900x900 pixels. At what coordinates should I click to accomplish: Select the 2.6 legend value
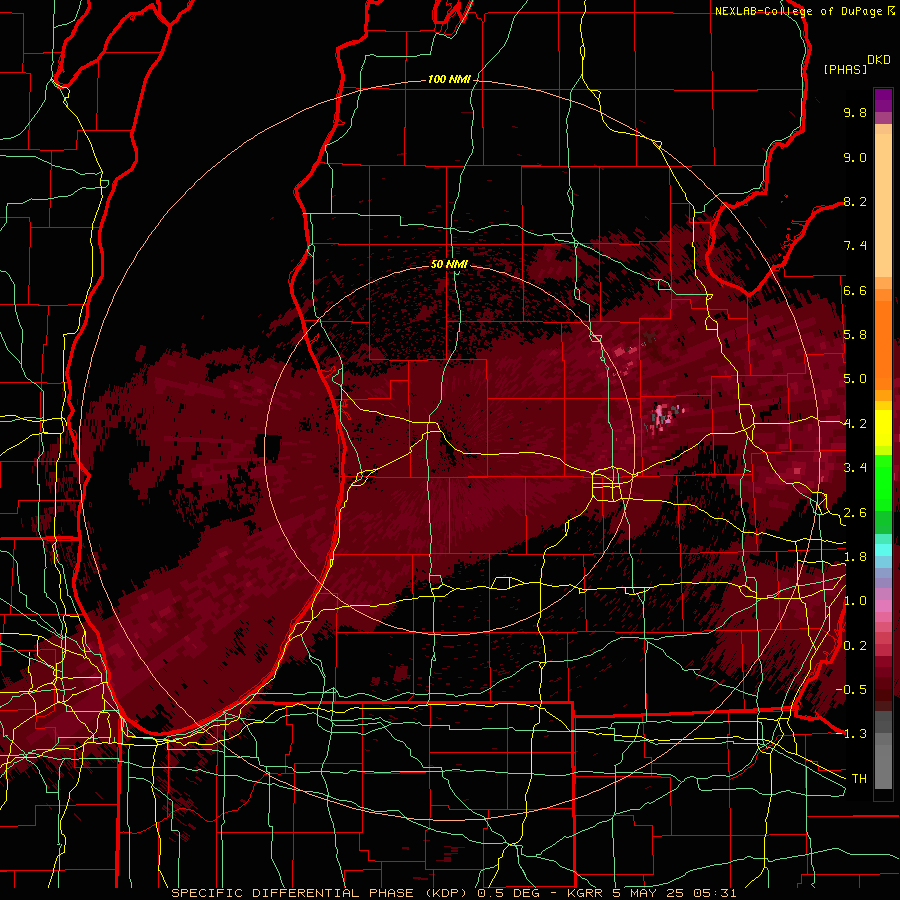click(855, 512)
